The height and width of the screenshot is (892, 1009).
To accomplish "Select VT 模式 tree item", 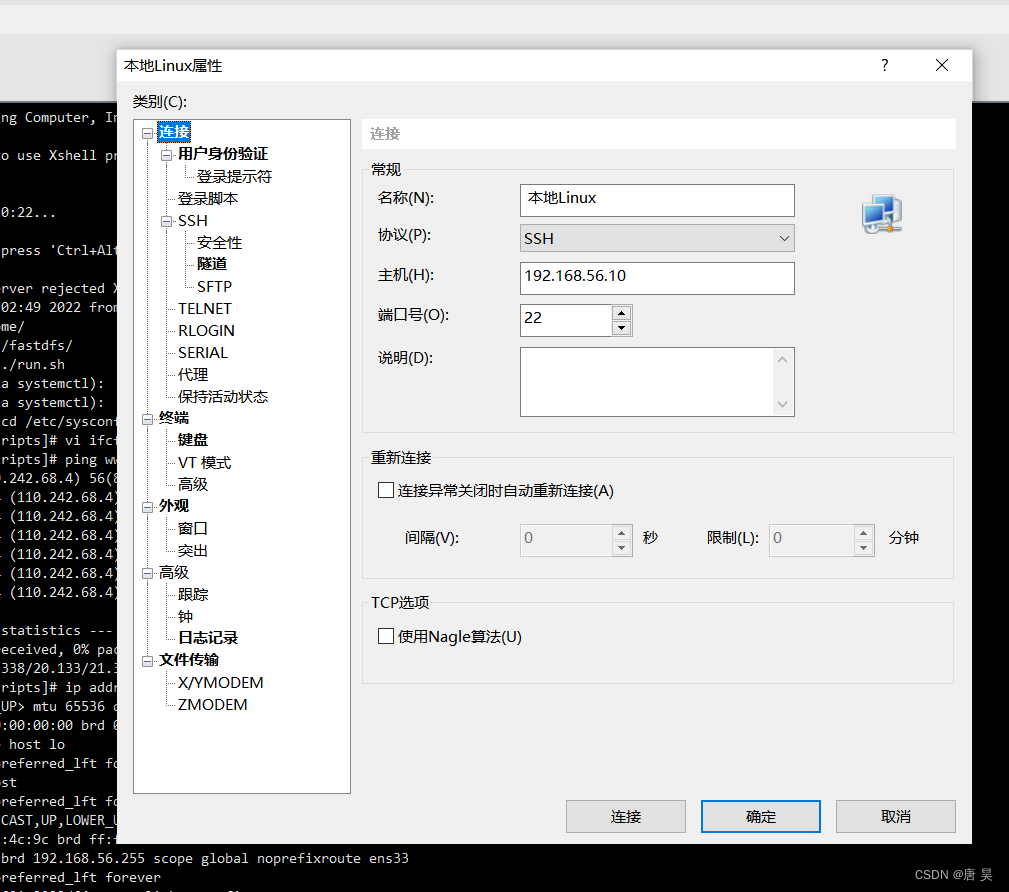I will click(204, 463).
